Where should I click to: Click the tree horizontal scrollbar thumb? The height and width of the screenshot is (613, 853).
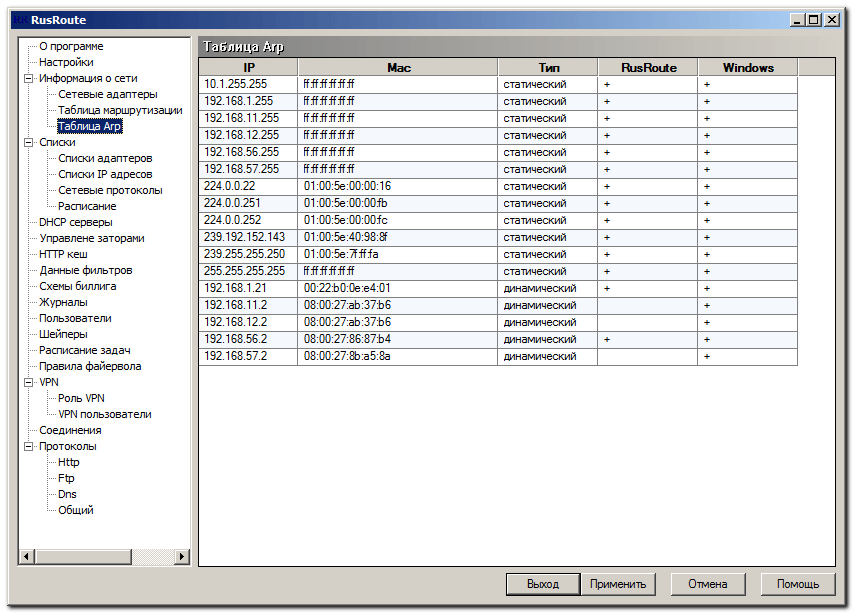click(83, 556)
